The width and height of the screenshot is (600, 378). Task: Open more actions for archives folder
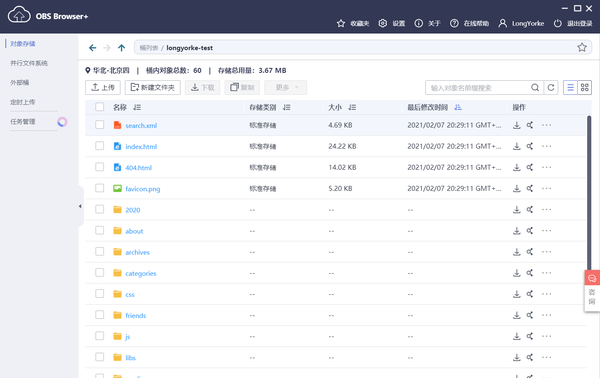tap(546, 252)
